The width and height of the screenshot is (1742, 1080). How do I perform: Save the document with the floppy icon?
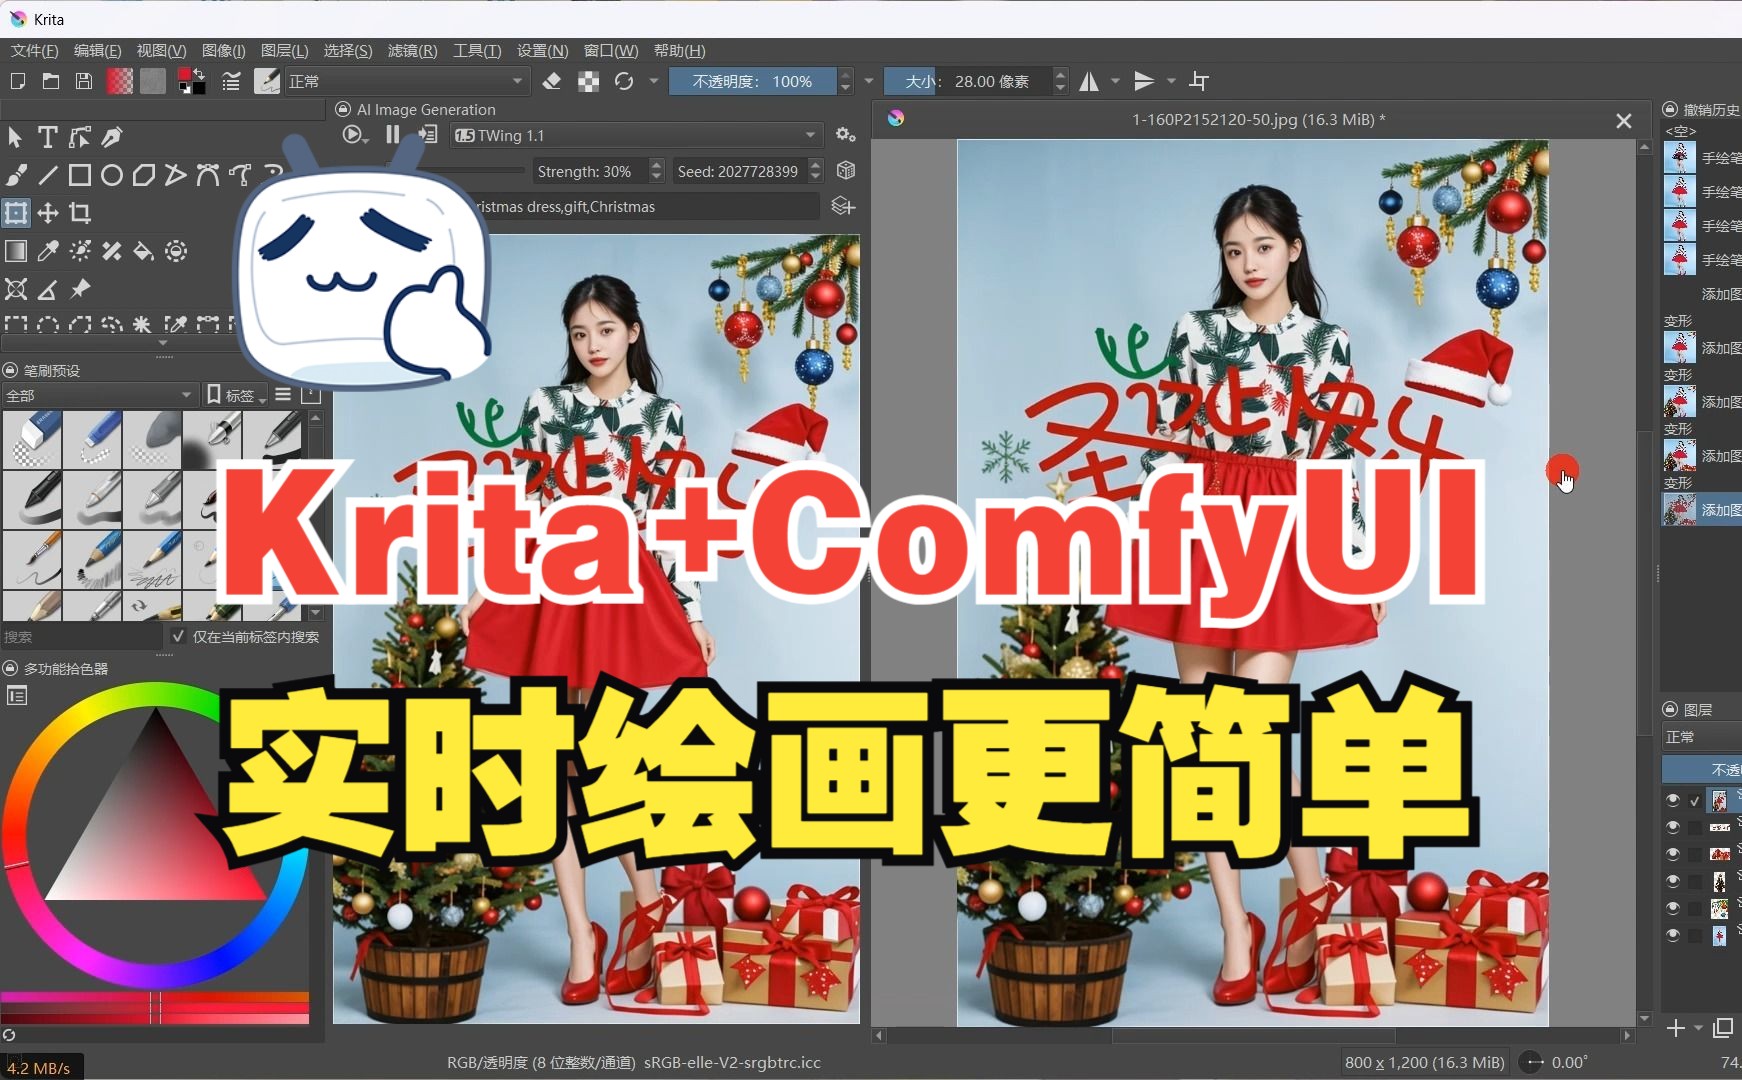pos(84,81)
